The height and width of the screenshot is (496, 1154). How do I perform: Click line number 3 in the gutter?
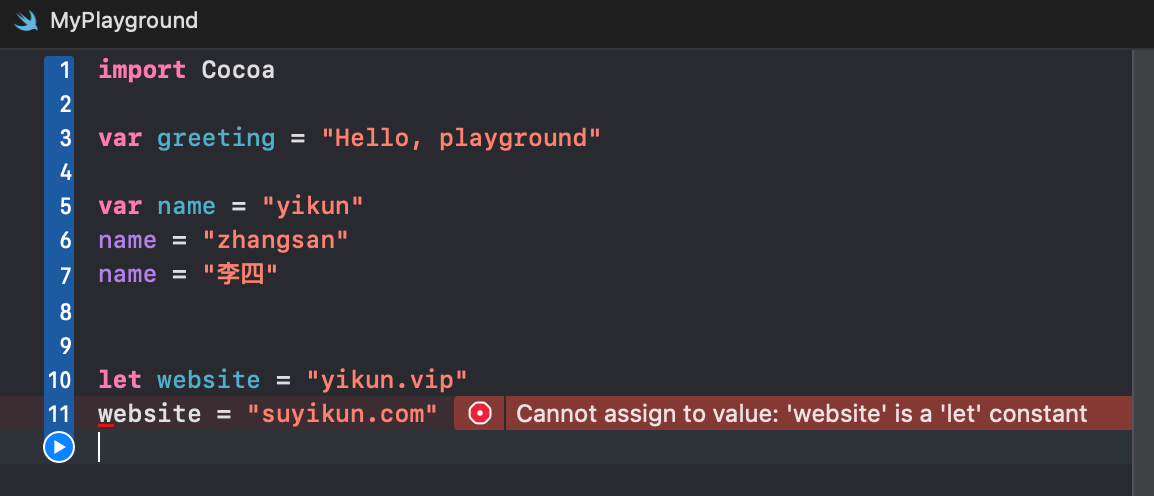(x=65, y=138)
